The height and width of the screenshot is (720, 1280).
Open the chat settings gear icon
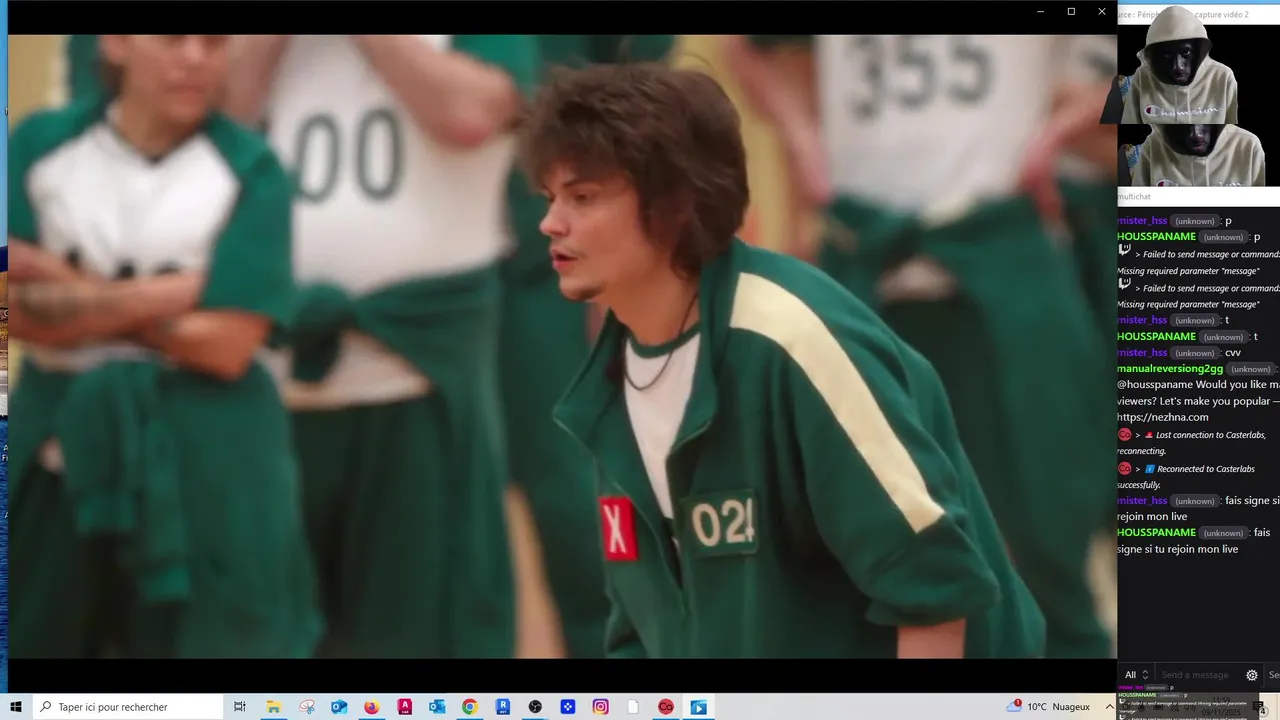tap(1251, 675)
